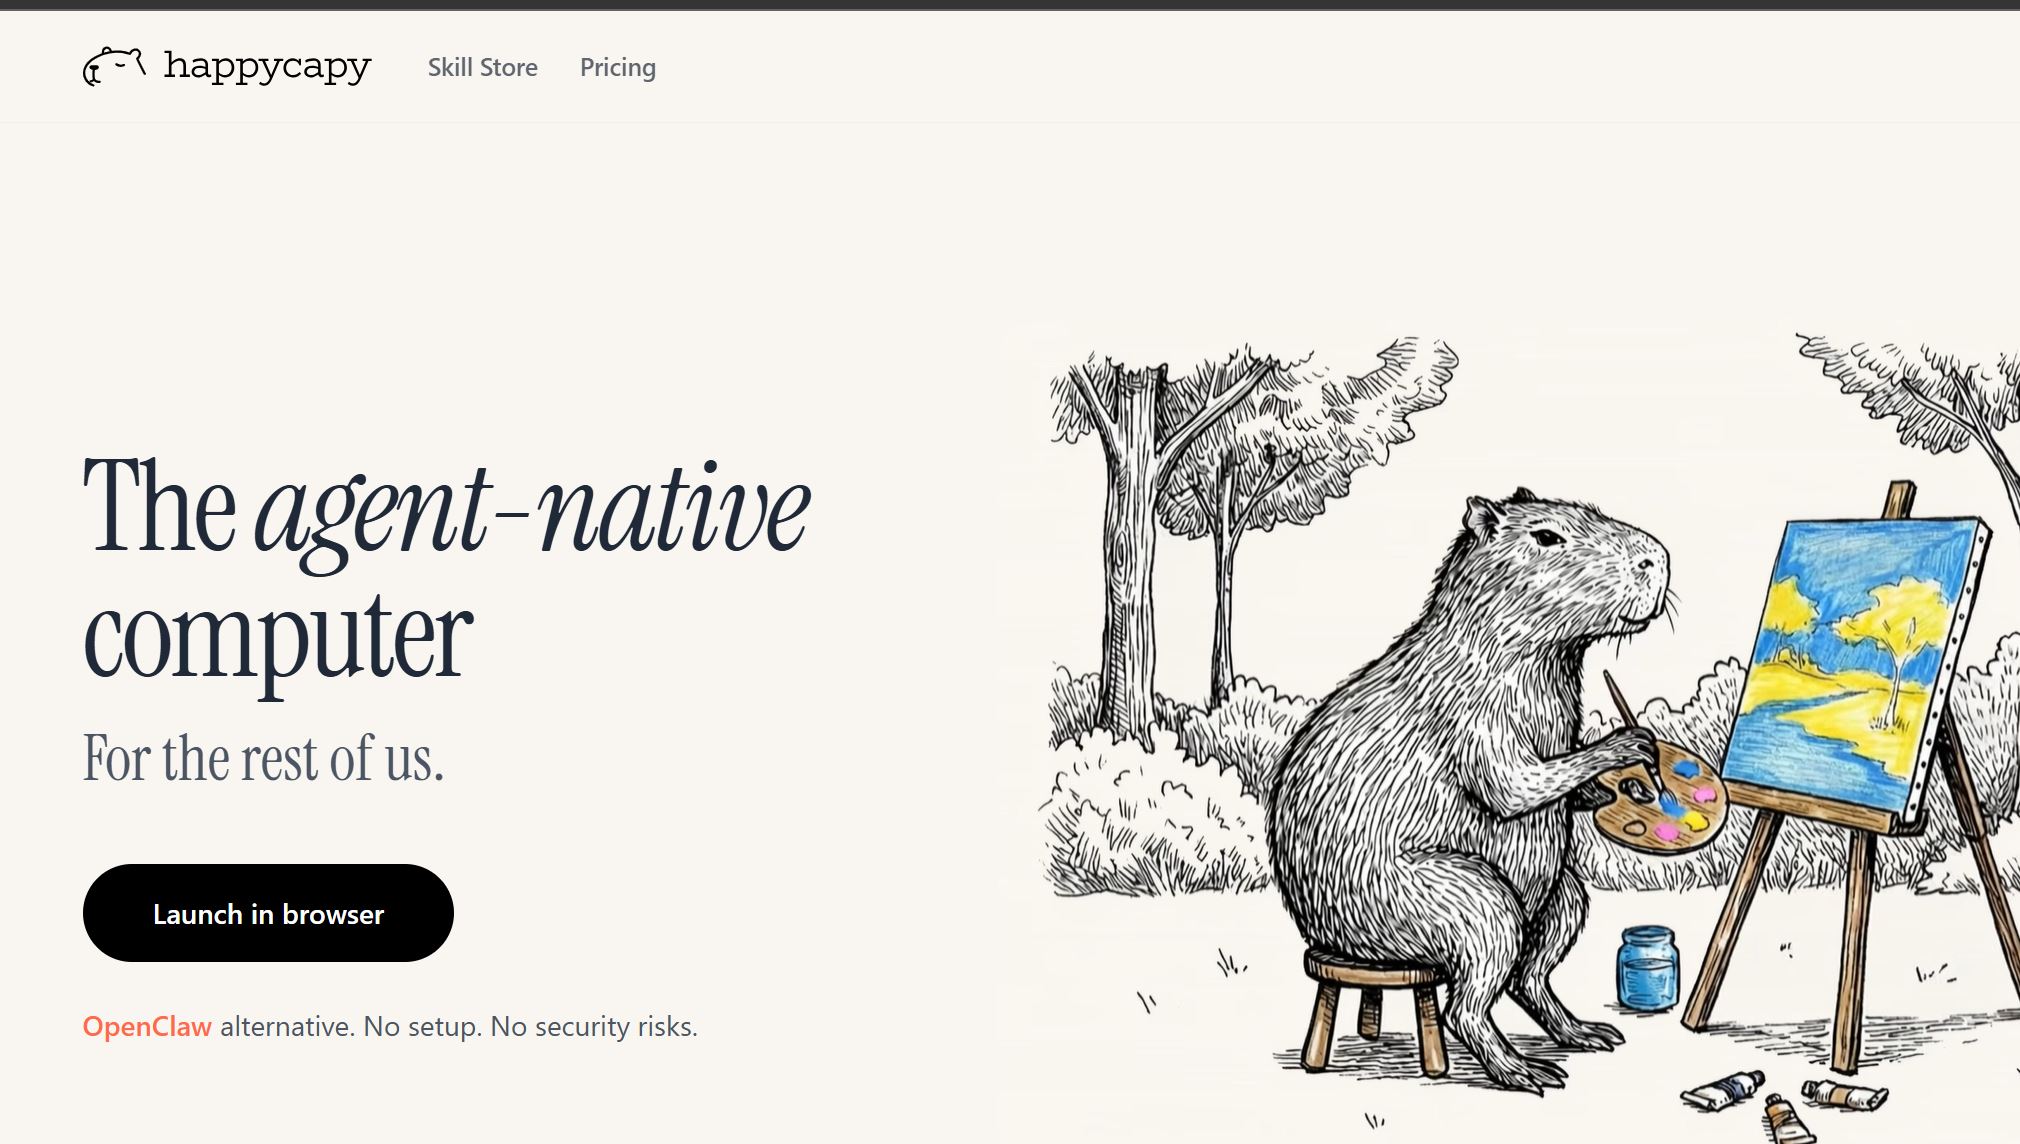Click the "For the rest of us." subtitle
The image size is (2020, 1144).
[x=262, y=758]
